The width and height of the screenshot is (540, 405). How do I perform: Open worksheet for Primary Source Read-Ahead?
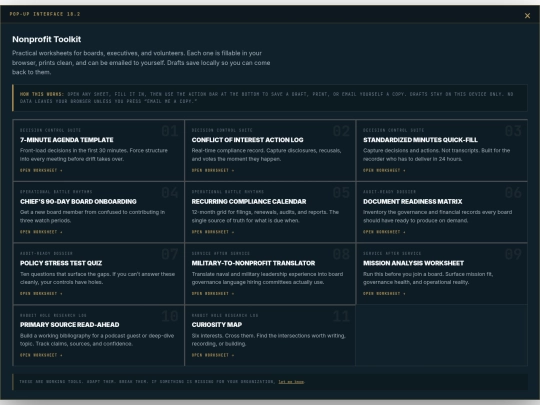pyautogui.click(x=41, y=355)
